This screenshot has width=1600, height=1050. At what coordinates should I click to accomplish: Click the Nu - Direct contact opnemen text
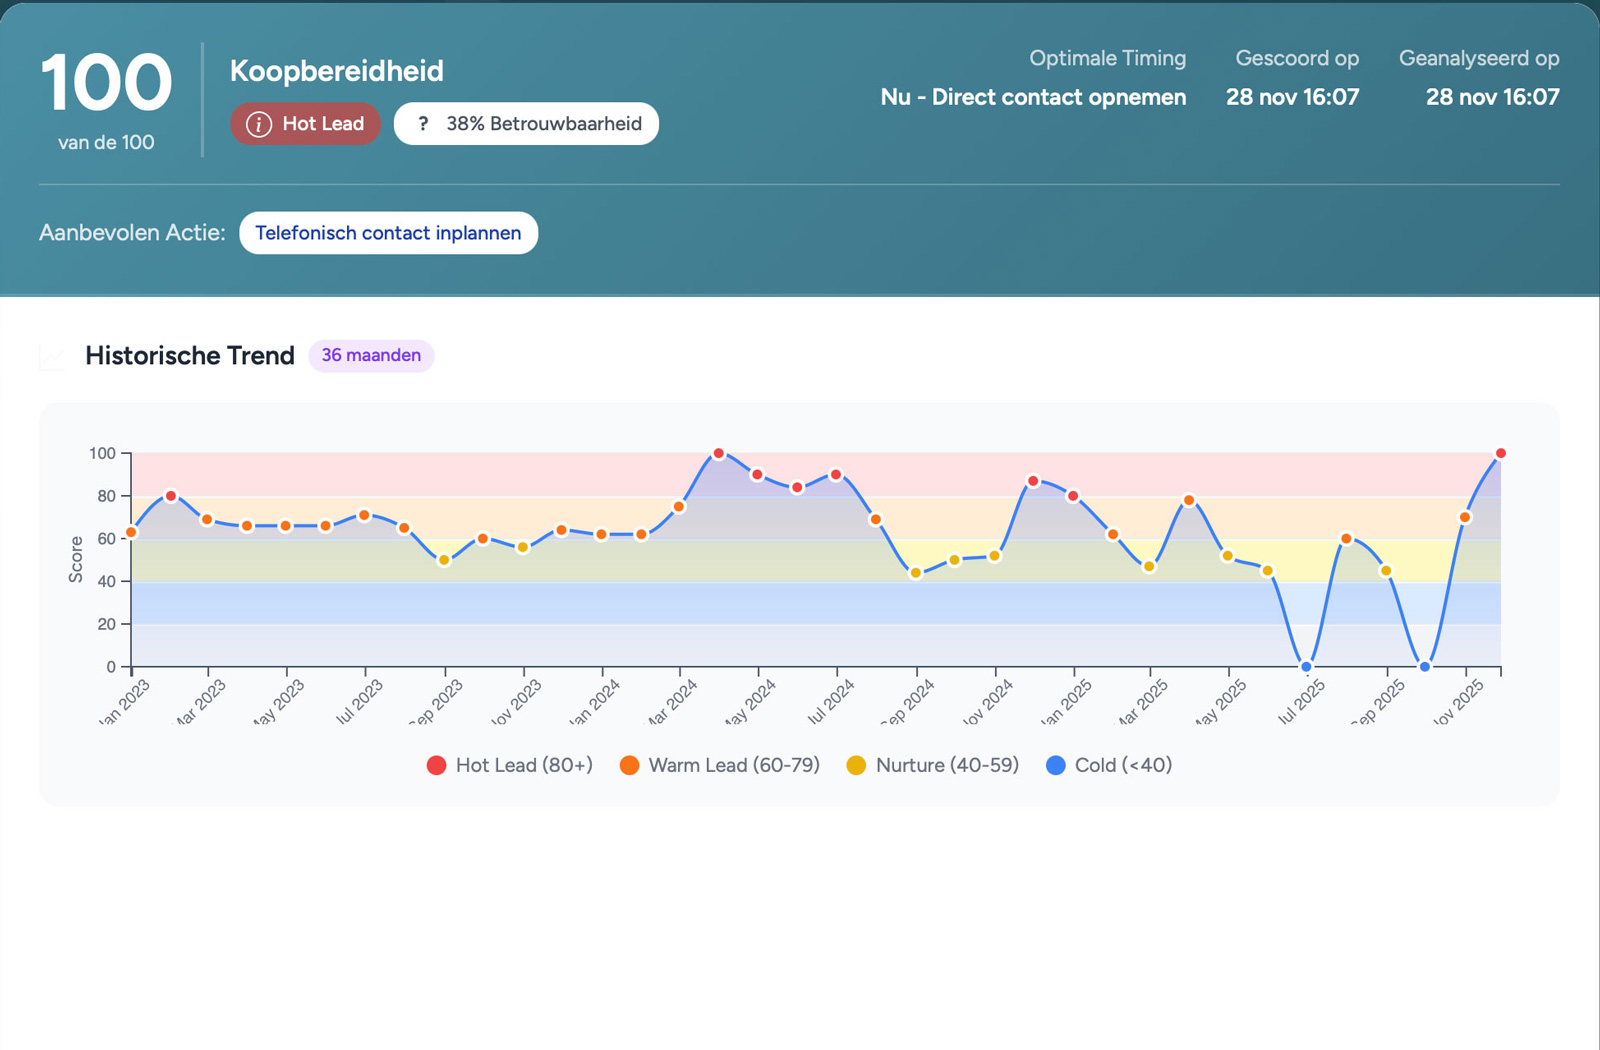(1033, 97)
